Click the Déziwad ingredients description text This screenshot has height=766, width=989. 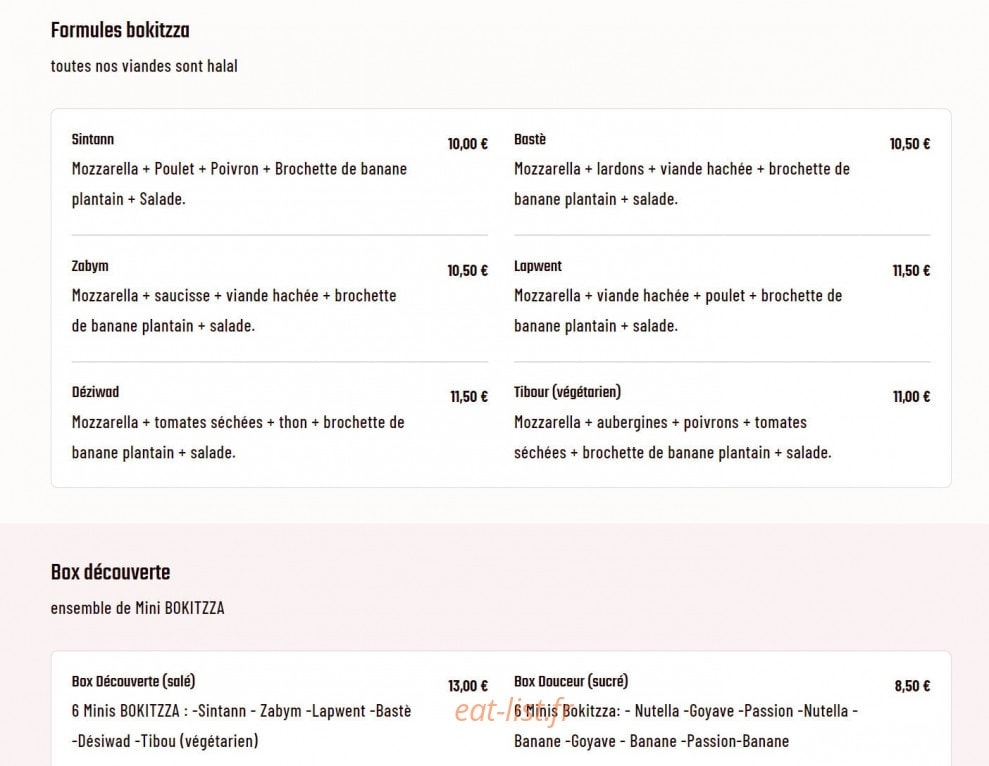coord(238,437)
